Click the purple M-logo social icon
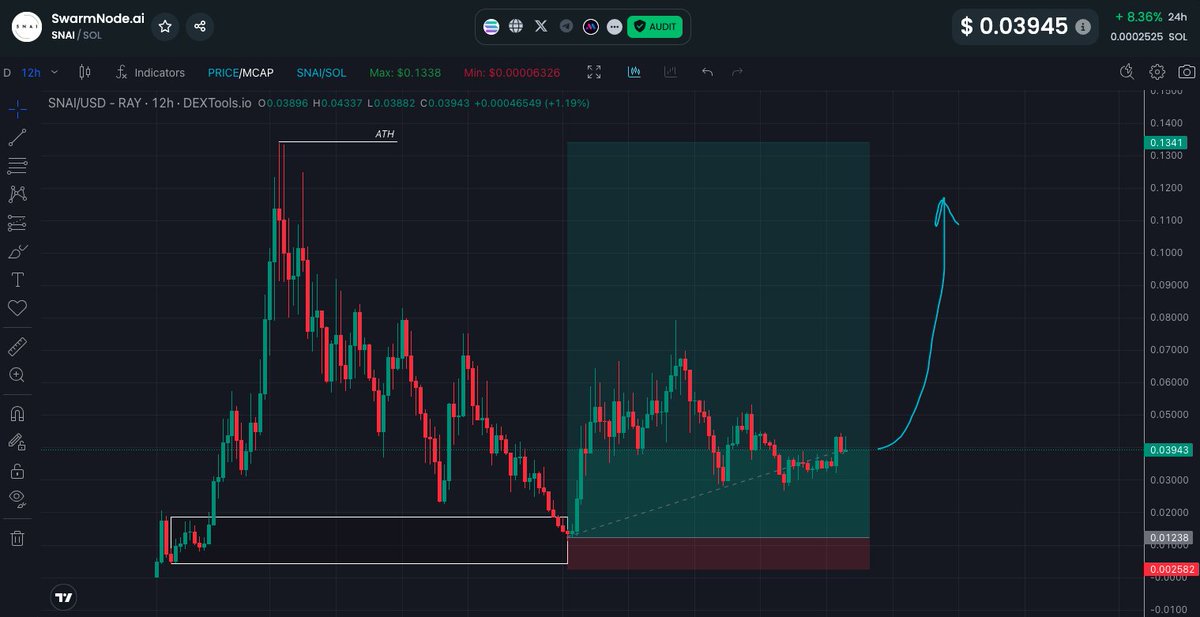1200x617 pixels. pos(591,27)
